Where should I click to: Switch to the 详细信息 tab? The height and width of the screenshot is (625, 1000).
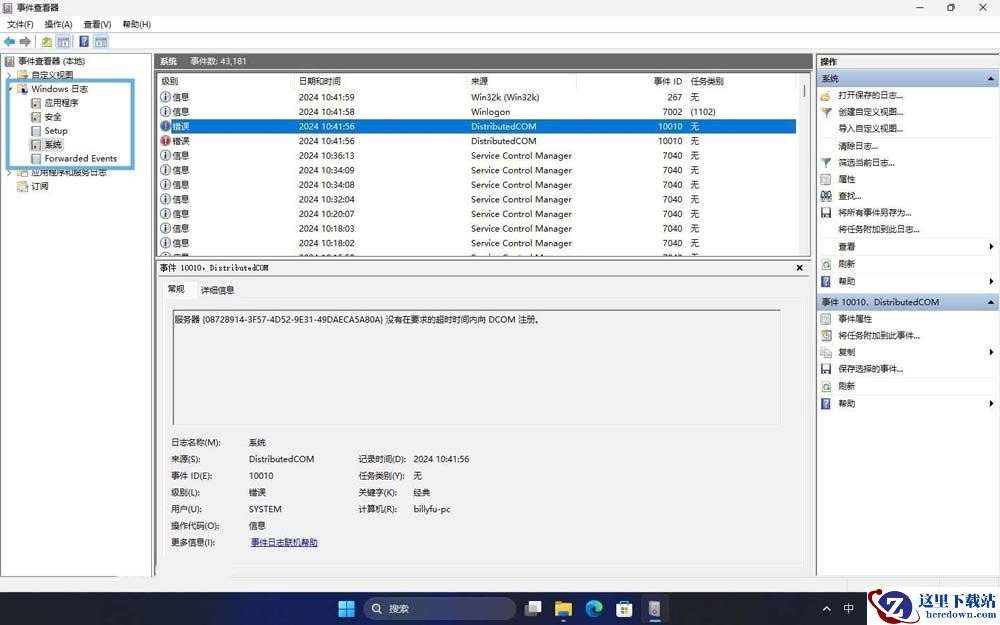pyautogui.click(x=217, y=290)
